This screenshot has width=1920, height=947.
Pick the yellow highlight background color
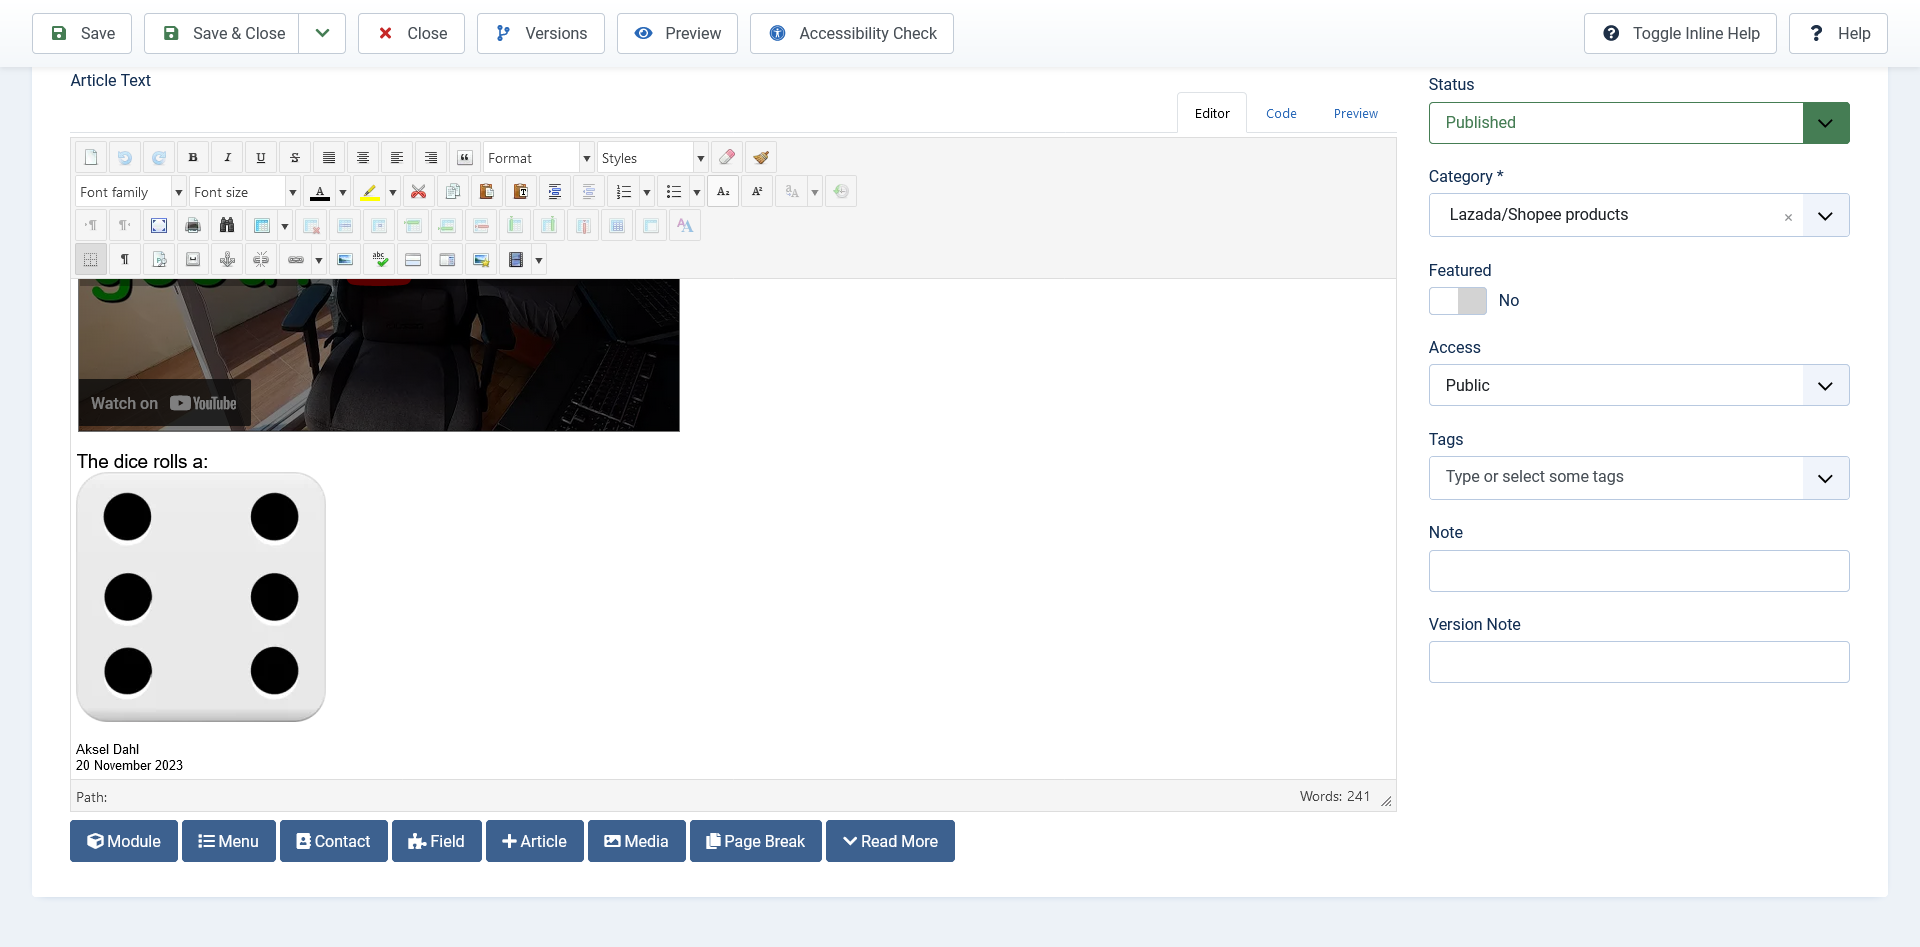[x=370, y=192]
